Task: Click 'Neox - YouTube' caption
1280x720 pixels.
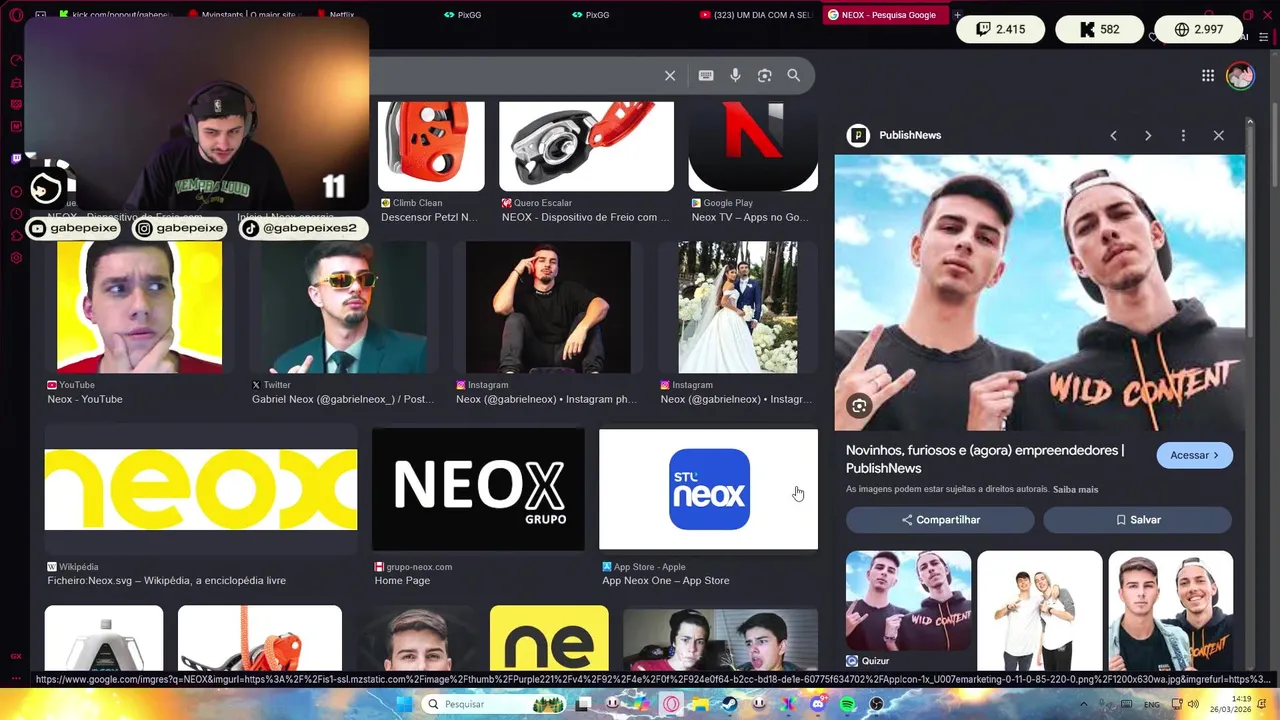Action: click(x=85, y=399)
